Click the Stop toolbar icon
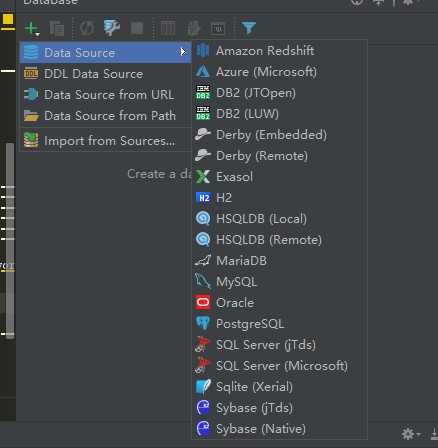The height and width of the screenshot is (448, 438). click(137, 28)
